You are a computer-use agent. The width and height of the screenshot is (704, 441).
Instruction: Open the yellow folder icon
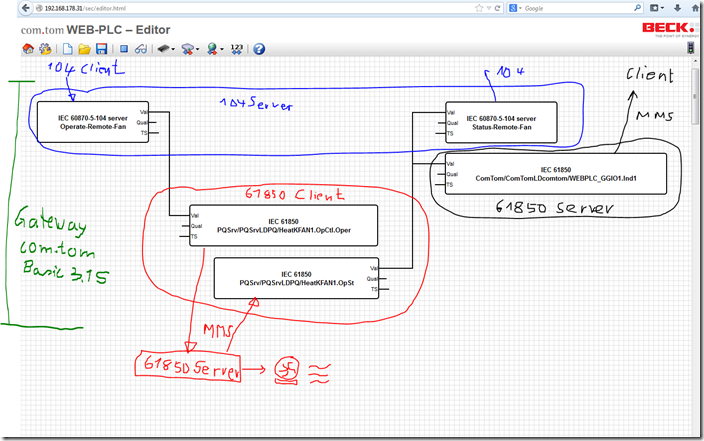(x=85, y=49)
